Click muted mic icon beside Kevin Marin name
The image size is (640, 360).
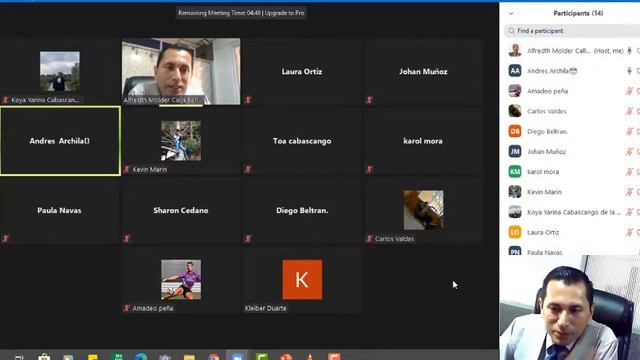[x=127, y=169]
